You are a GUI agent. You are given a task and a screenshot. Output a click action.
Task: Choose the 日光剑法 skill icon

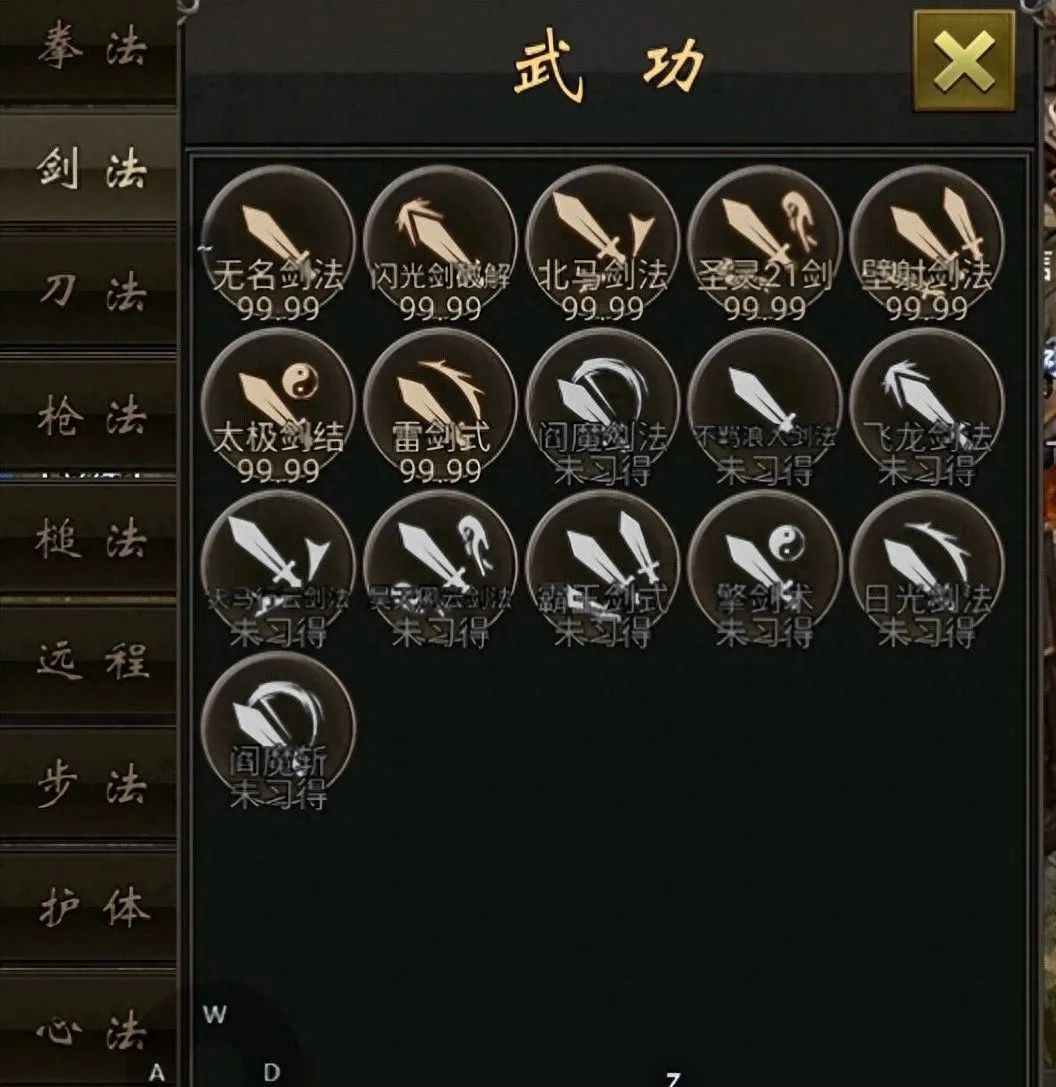click(926, 568)
